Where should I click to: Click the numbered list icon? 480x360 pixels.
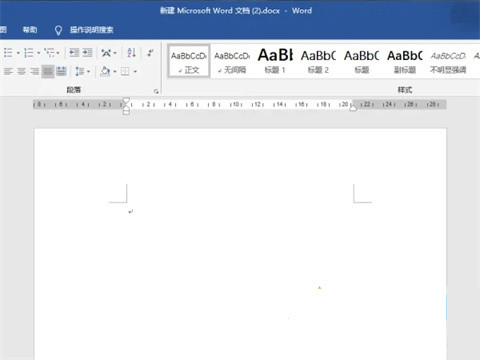[x=29, y=53]
